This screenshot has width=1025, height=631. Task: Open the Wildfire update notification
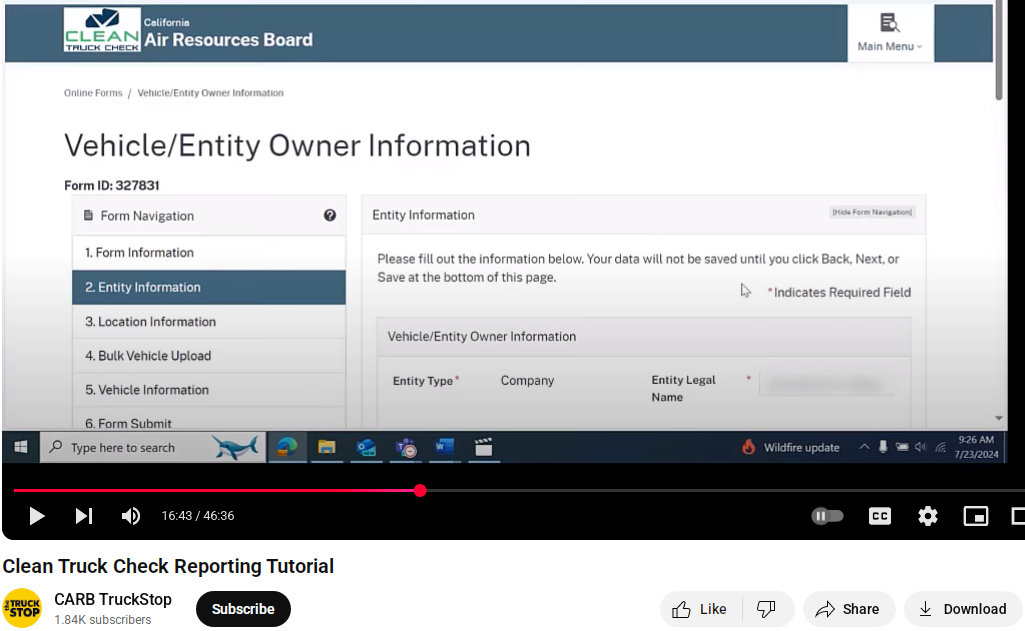(791, 447)
